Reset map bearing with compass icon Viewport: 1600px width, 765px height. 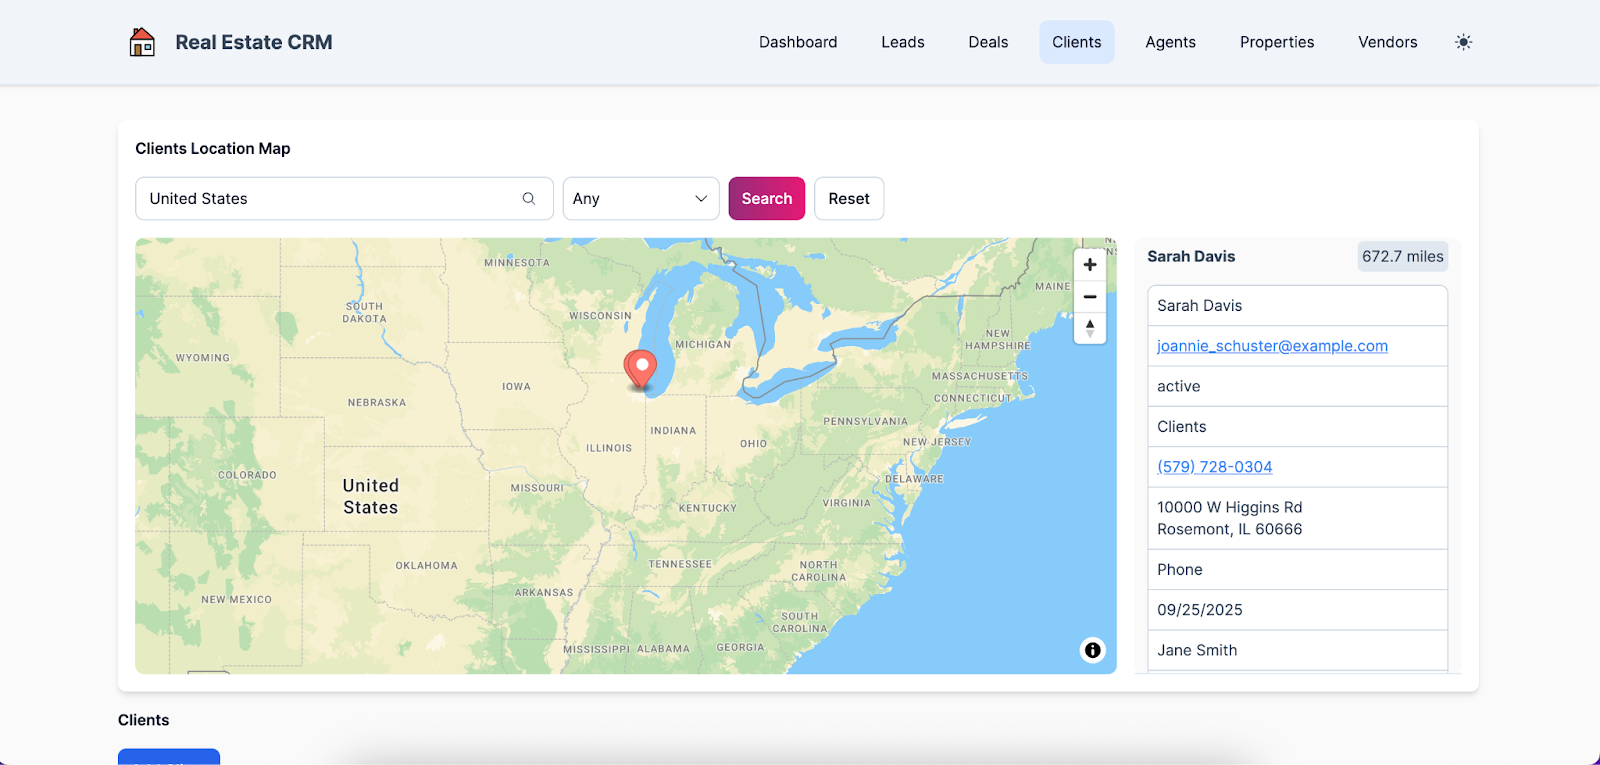tap(1089, 328)
